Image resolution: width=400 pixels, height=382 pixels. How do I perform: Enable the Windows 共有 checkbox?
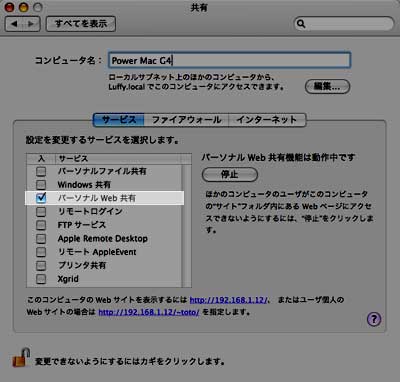41,185
